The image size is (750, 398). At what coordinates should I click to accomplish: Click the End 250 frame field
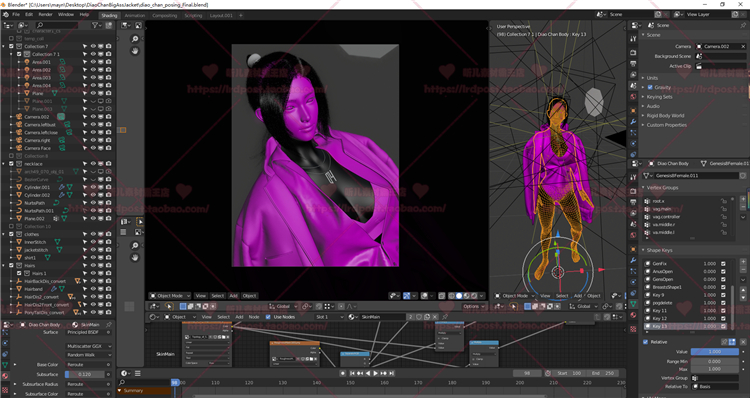(603, 373)
